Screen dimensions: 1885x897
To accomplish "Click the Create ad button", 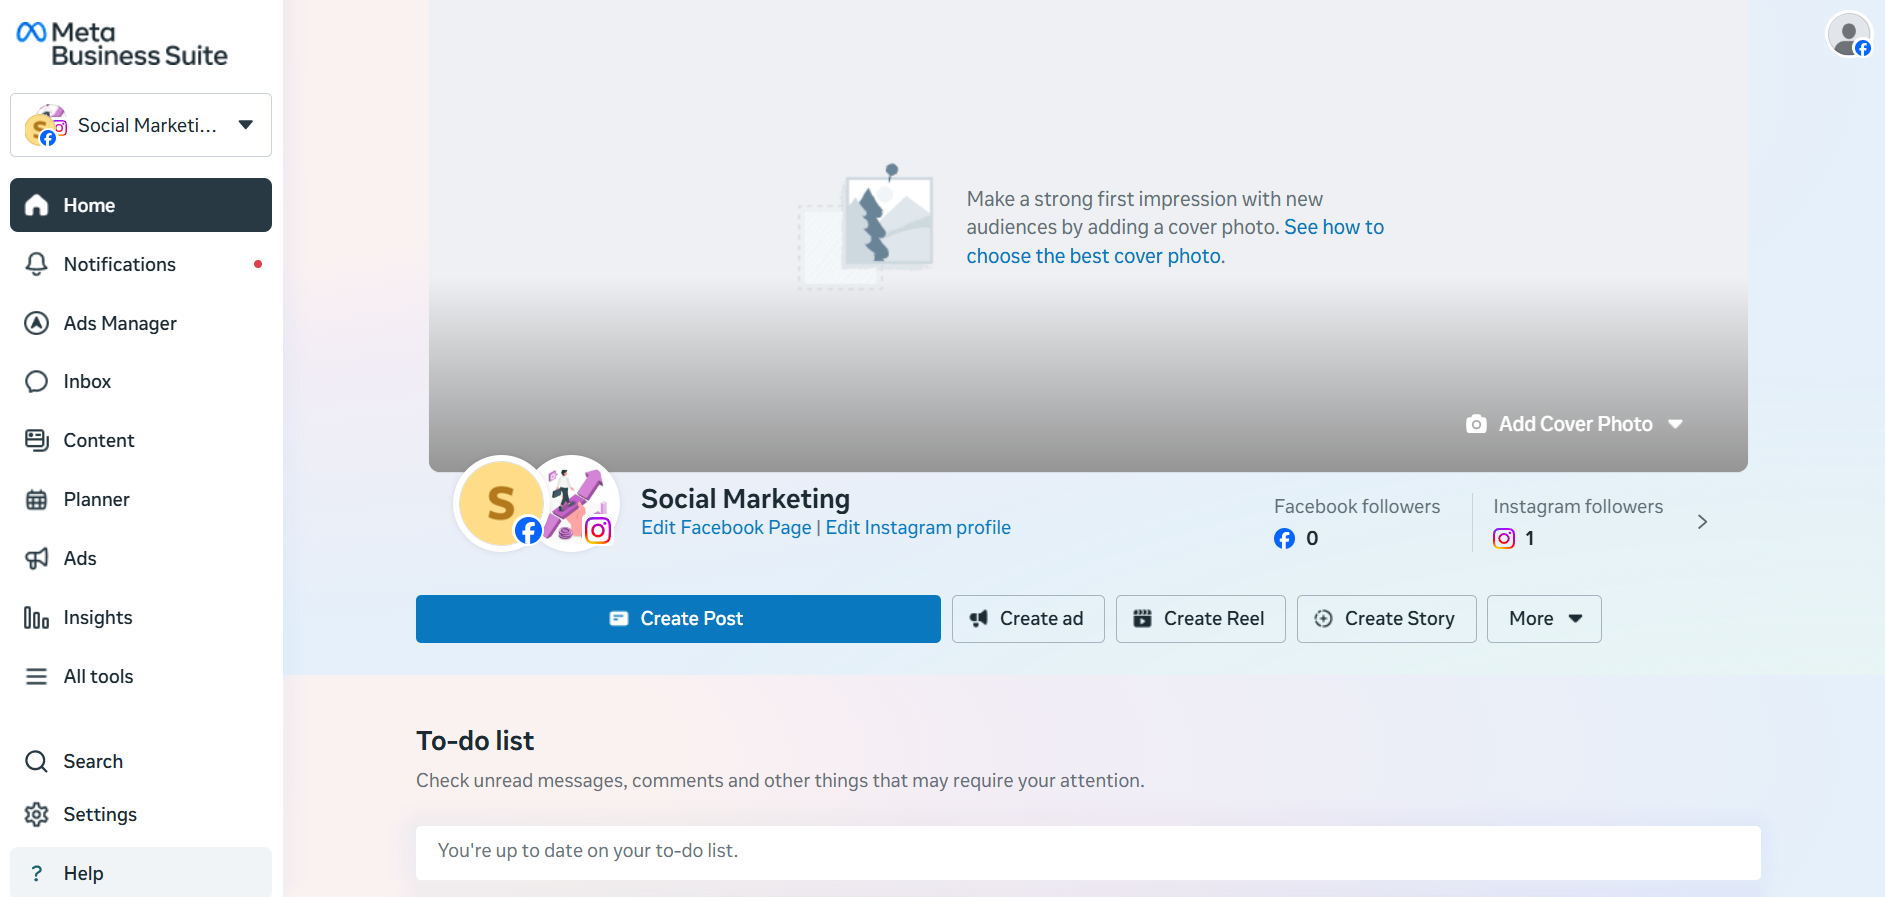I will coord(1028,619).
